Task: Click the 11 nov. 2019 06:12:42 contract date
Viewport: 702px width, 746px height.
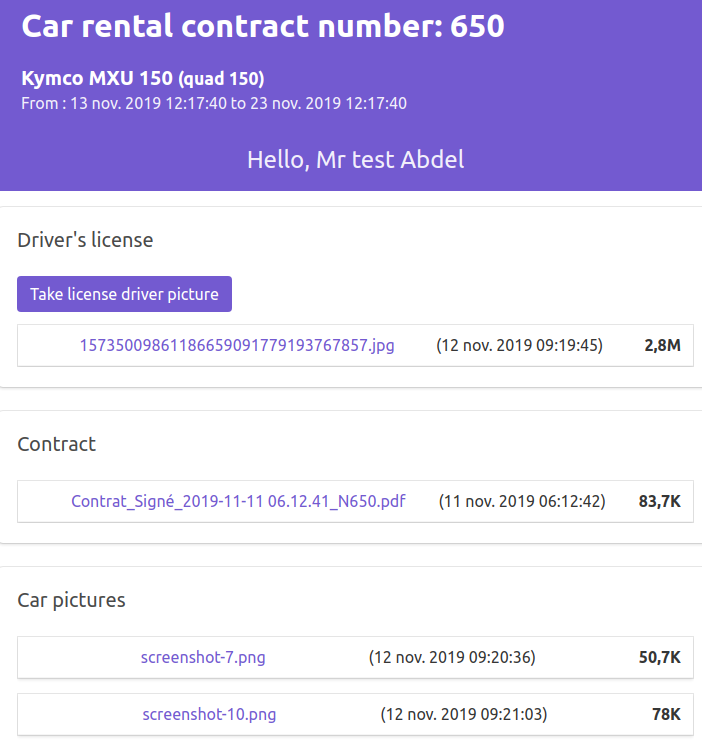Action: [x=522, y=502]
